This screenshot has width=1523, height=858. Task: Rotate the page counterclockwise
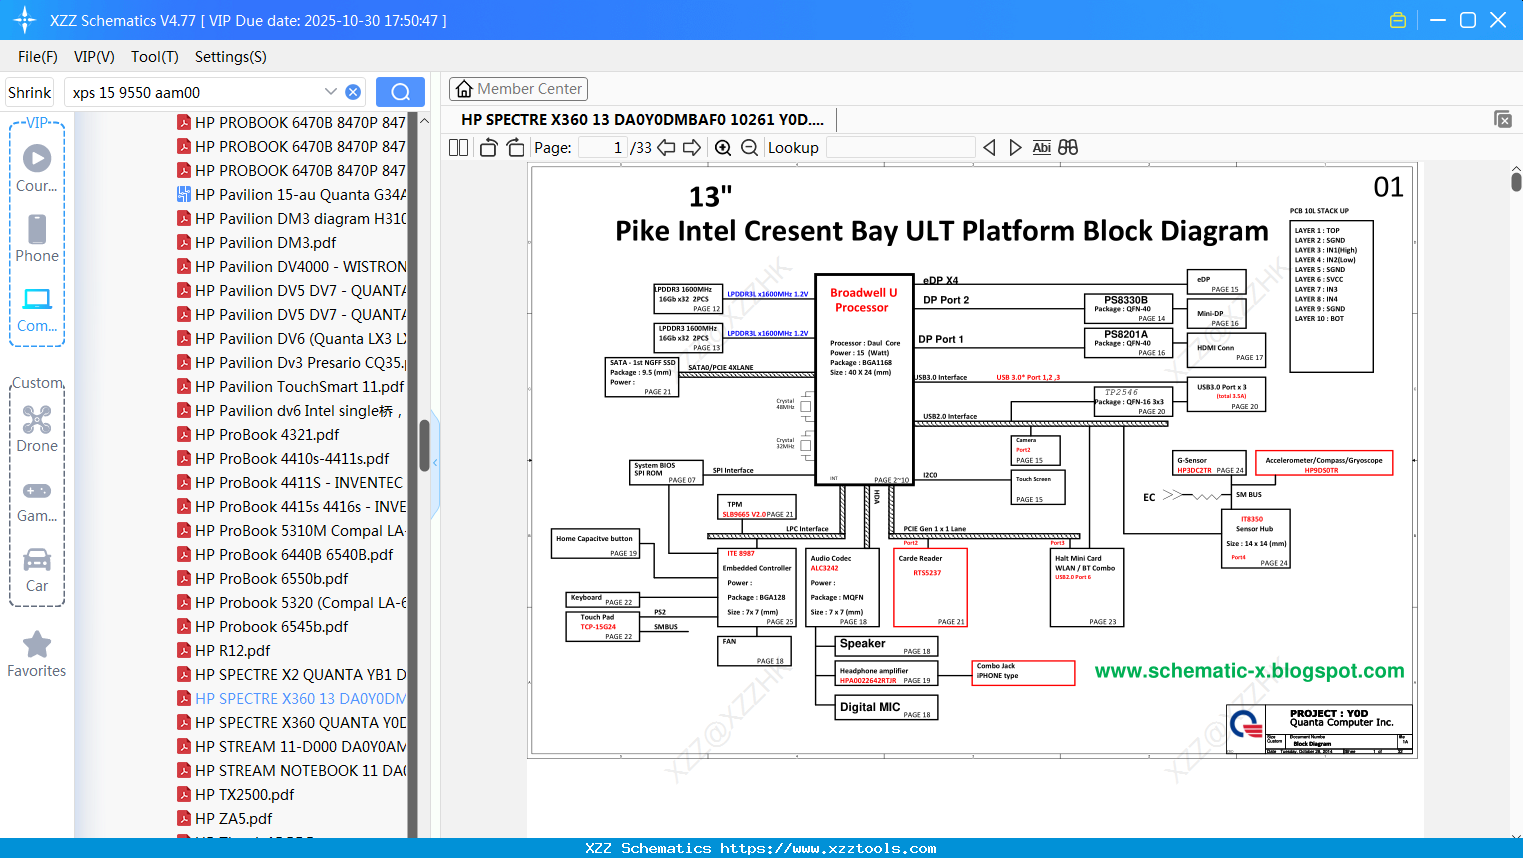pos(488,147)
